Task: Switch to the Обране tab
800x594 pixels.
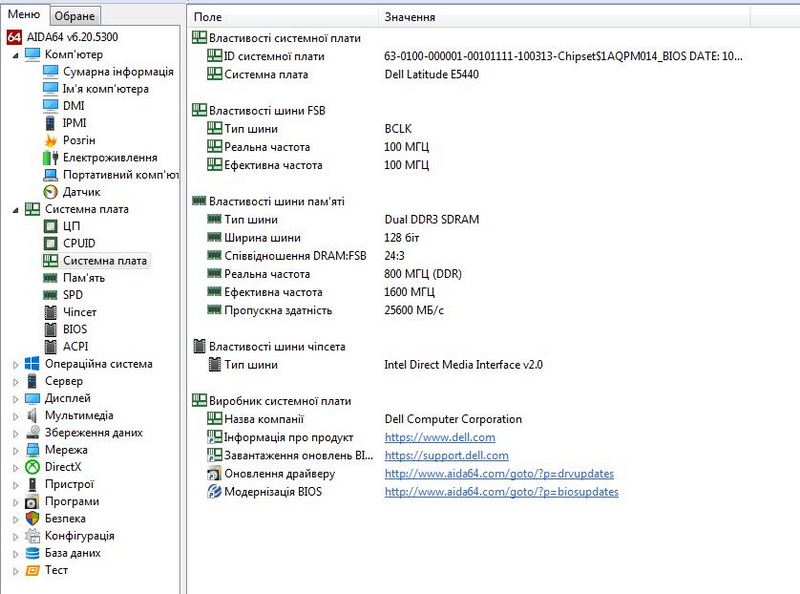Action: [x=75, y=16]
